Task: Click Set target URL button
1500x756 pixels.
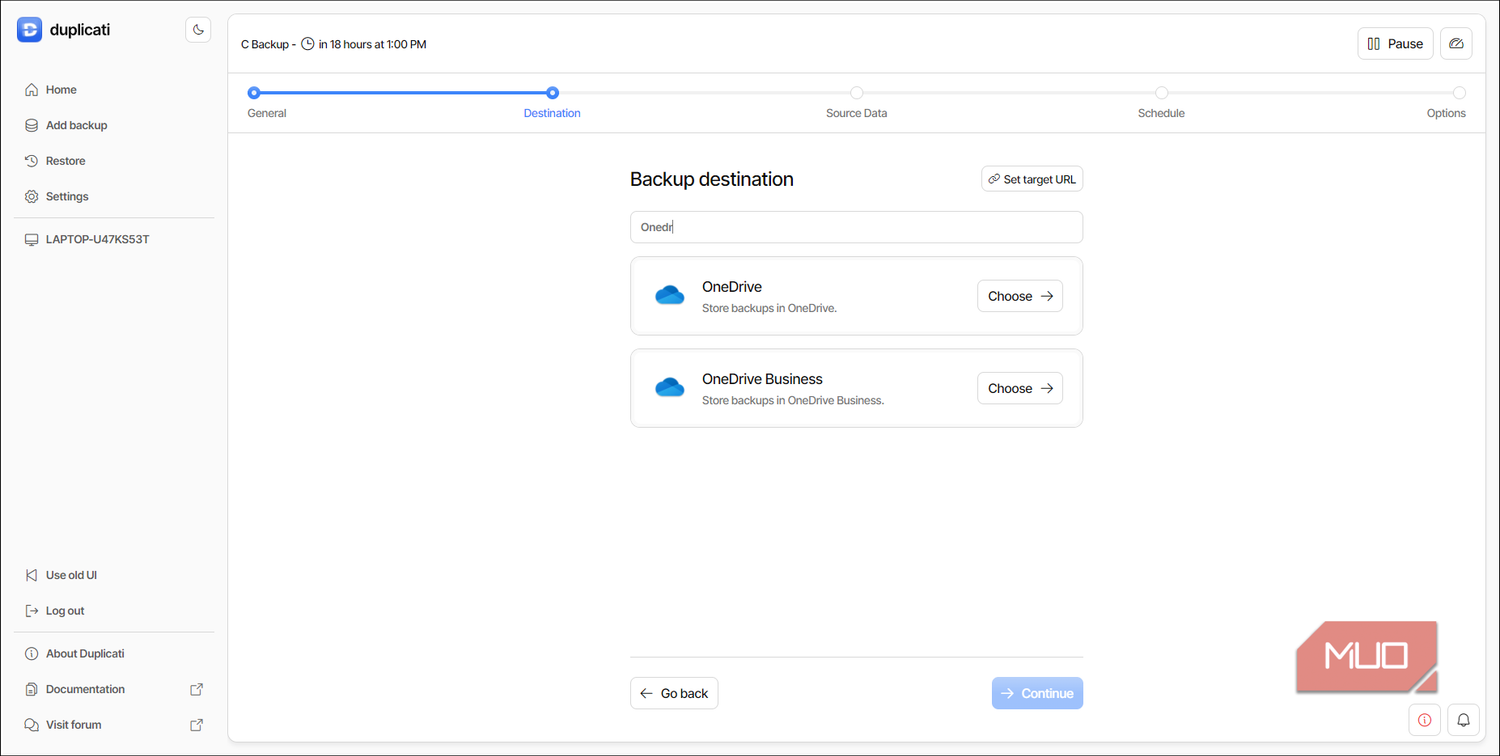Action: (x=1032, y=179)
